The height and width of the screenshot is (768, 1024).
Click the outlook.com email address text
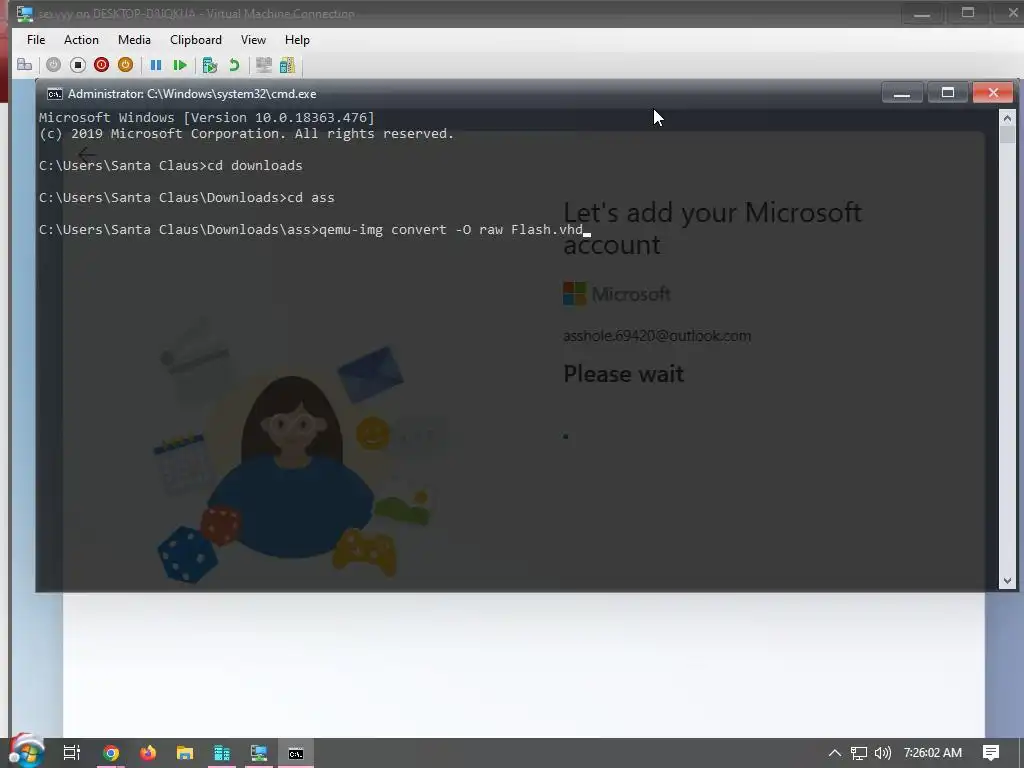pos(657,336)
